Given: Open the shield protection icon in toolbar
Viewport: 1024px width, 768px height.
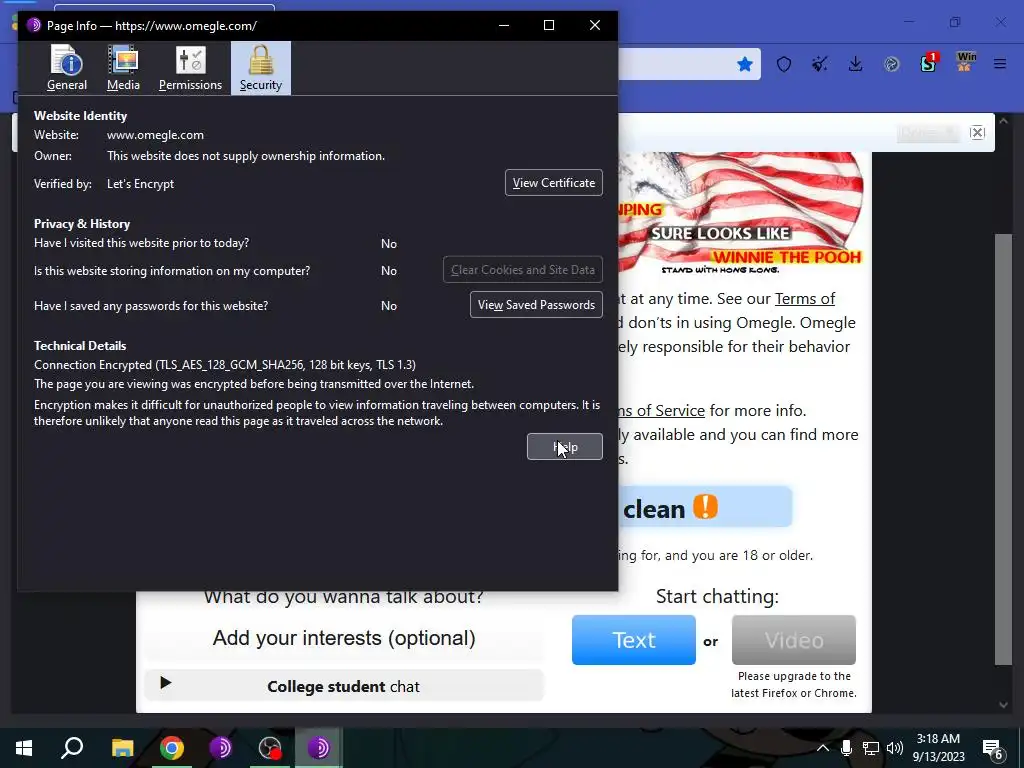Looking at the screenshot, I should [784, 64].
